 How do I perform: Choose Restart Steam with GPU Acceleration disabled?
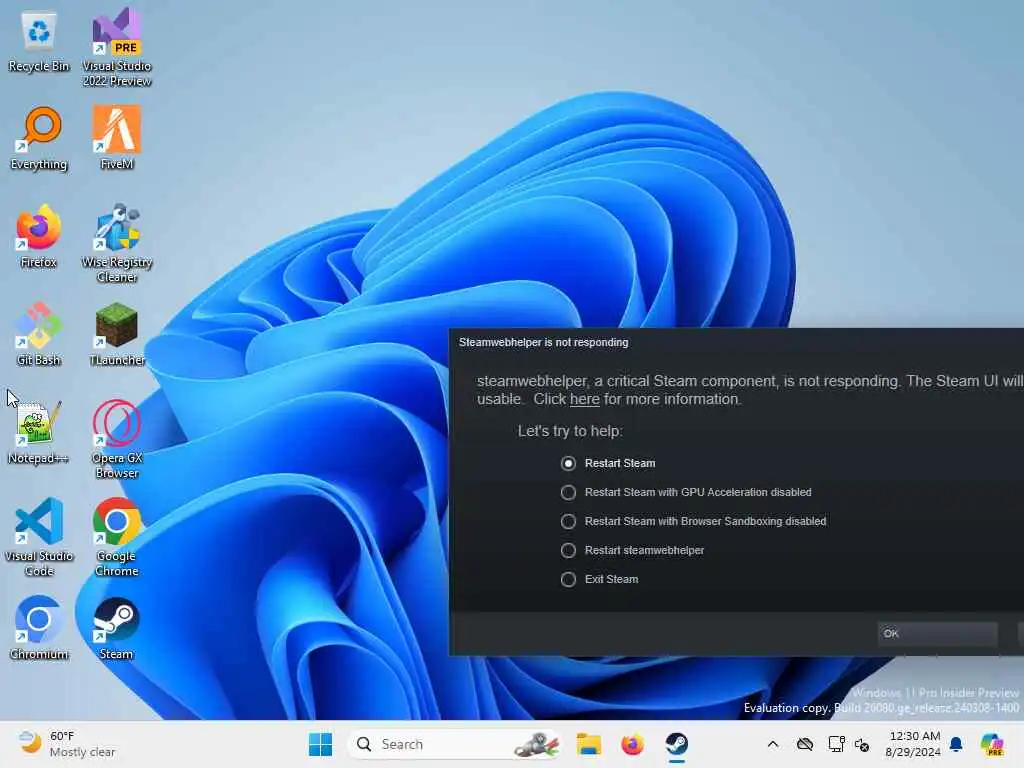click(686, 492)
